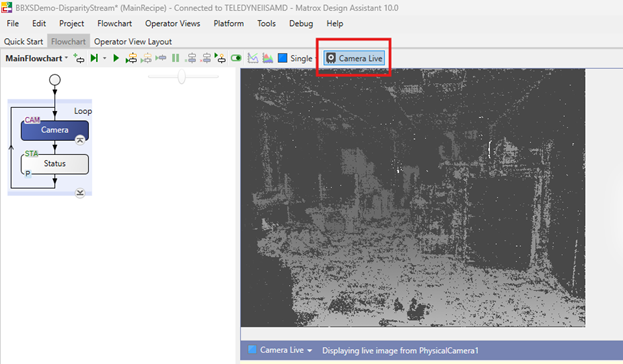623x364 pixels.
Task: Toggle the Camera Live button
Action: pos(354,58)
